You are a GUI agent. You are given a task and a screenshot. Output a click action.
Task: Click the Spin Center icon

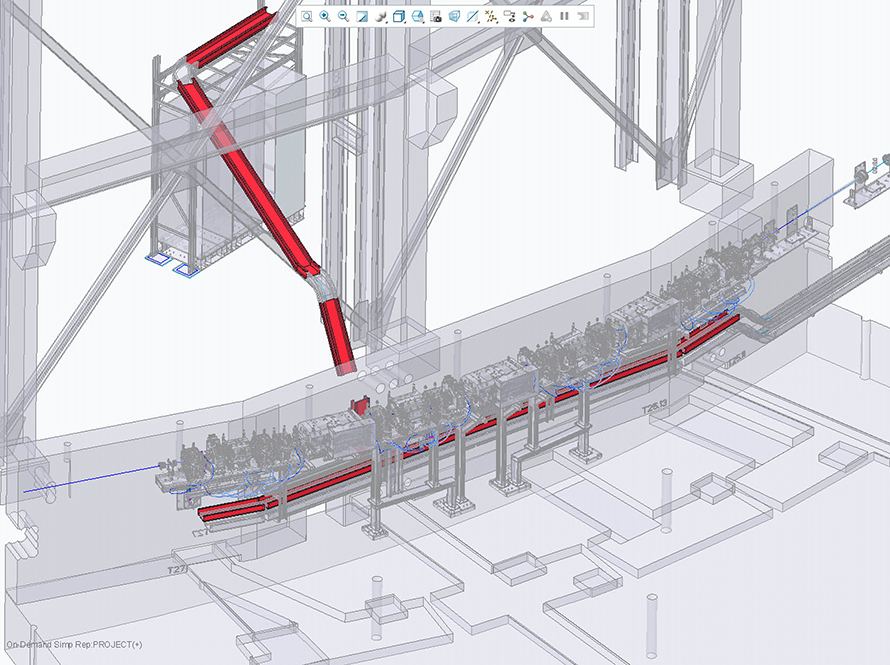(x=528, y=14)
